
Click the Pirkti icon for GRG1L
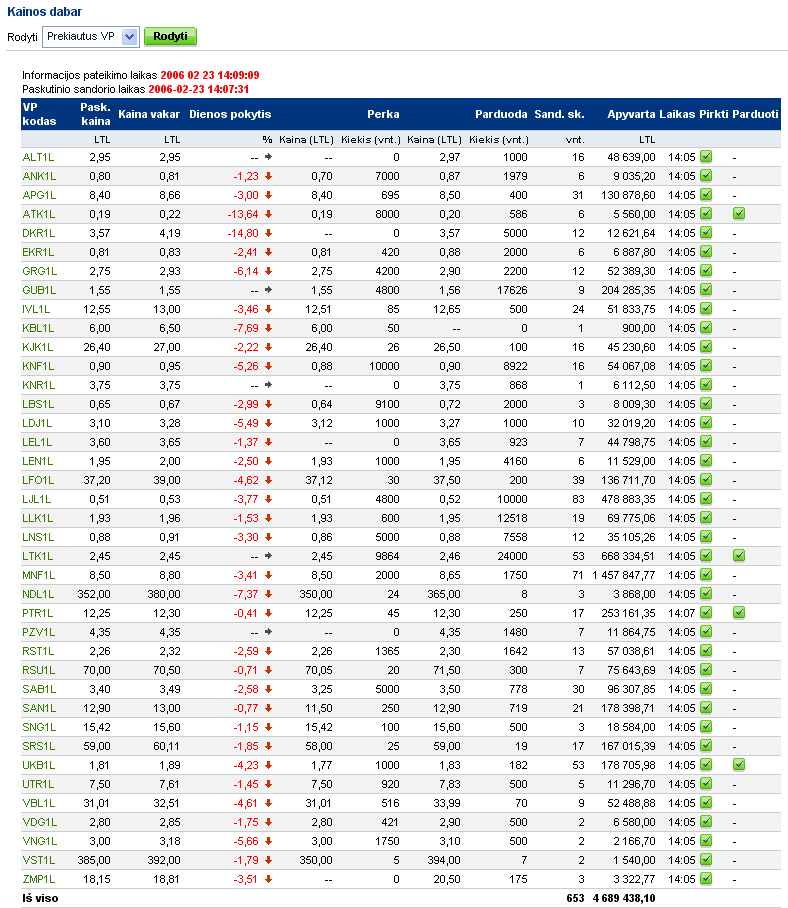pos(706,270)
